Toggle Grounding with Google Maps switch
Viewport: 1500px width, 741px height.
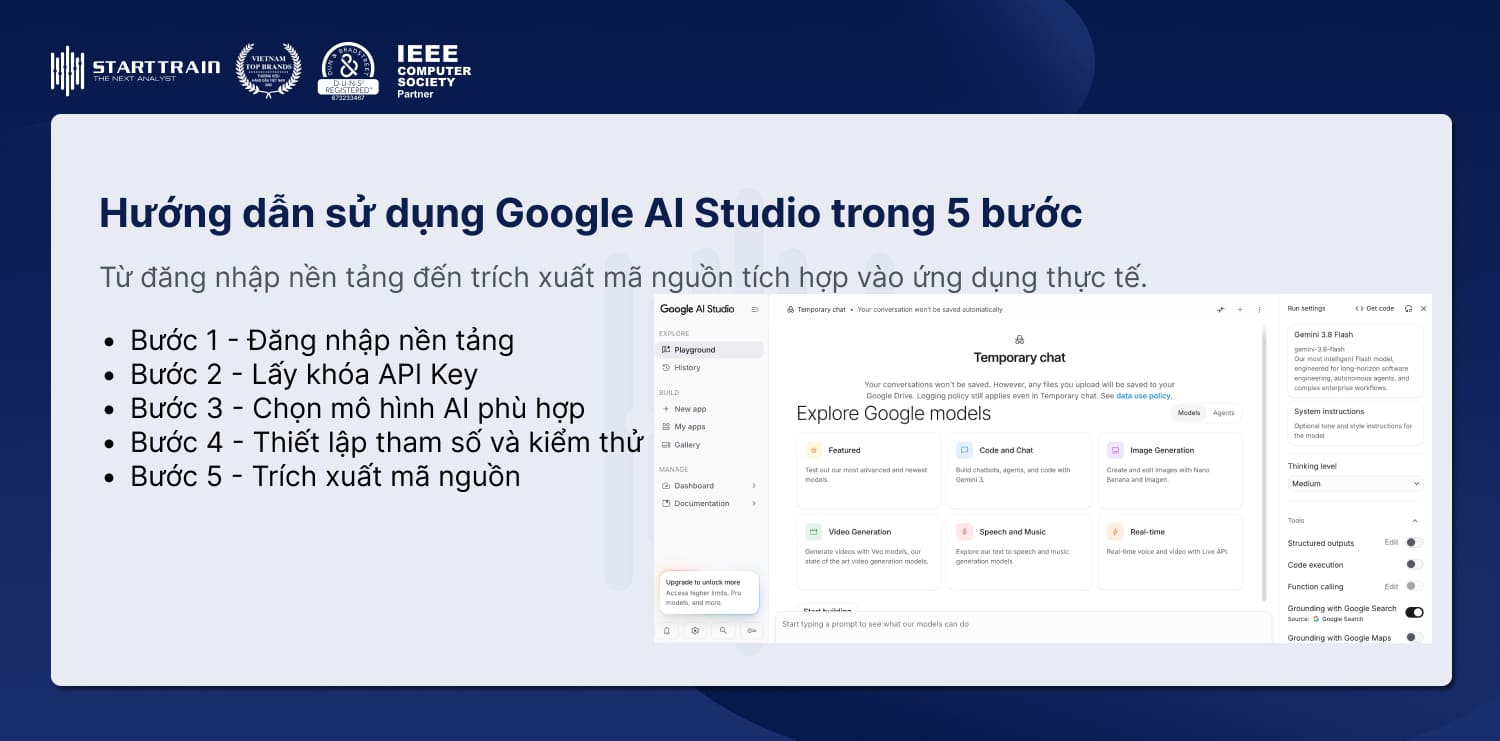tap(1414, 637)
